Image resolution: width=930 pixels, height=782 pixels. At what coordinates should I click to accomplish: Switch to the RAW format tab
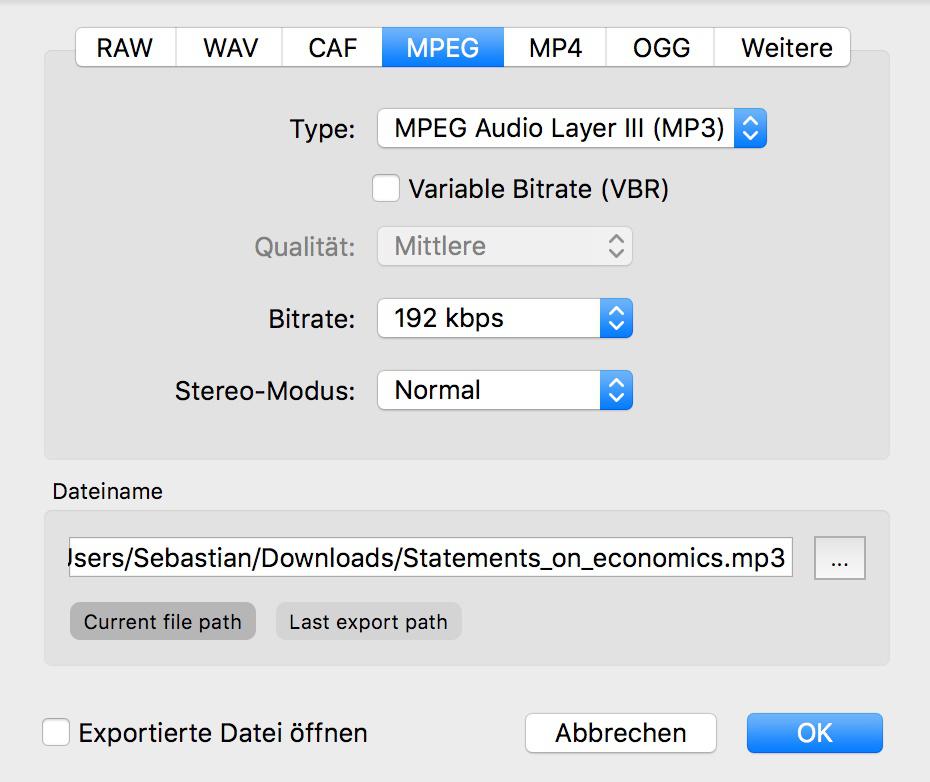125,47
